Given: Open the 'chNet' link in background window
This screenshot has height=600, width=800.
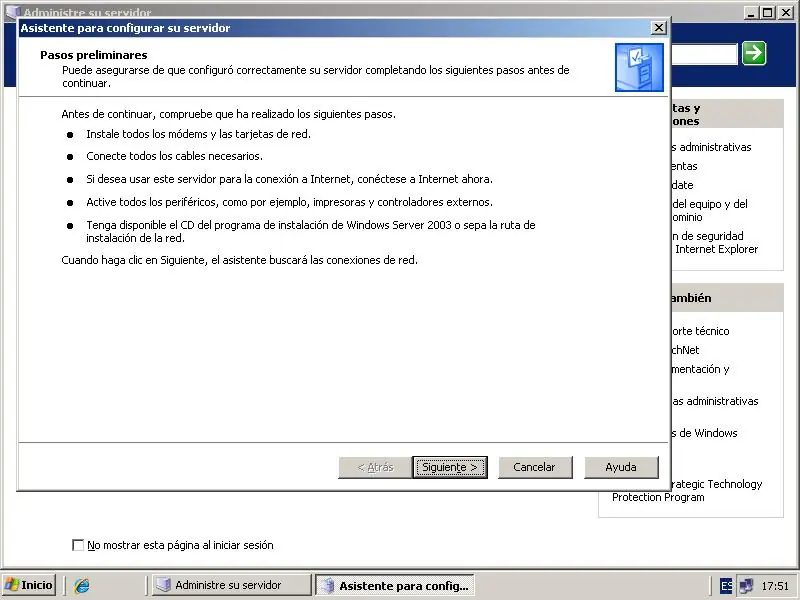Looking at the screenshot, I should coord(685,350).
